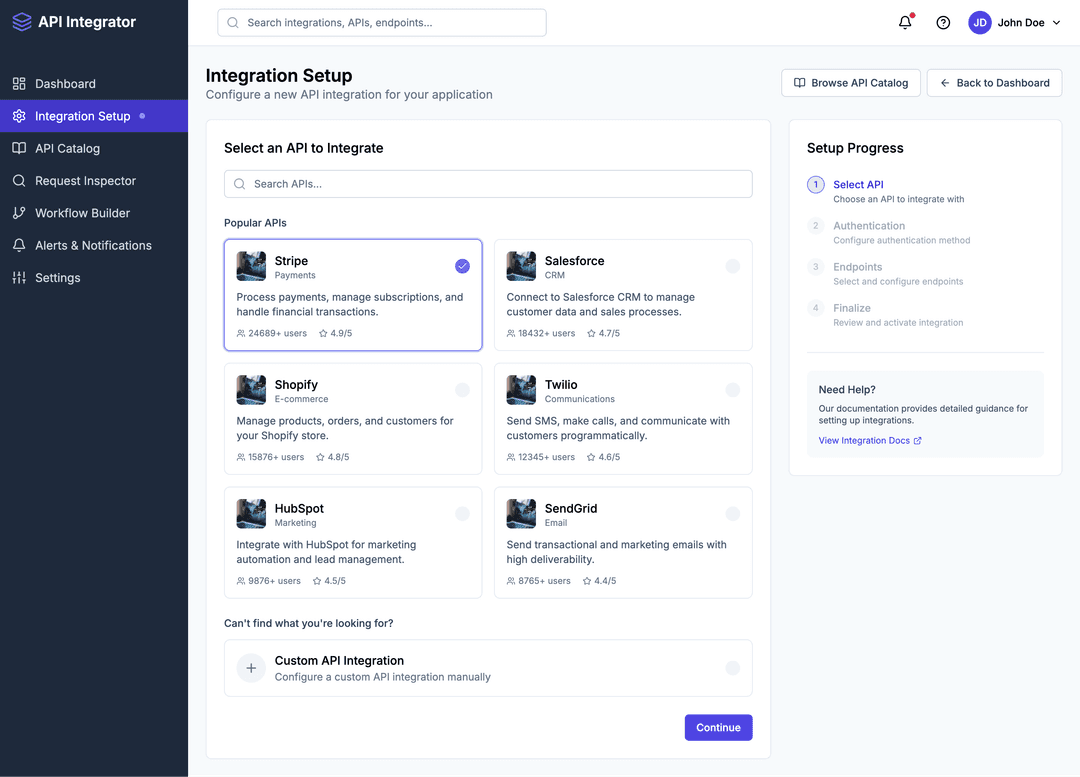Select the Salesforce API card

point(623,295)
